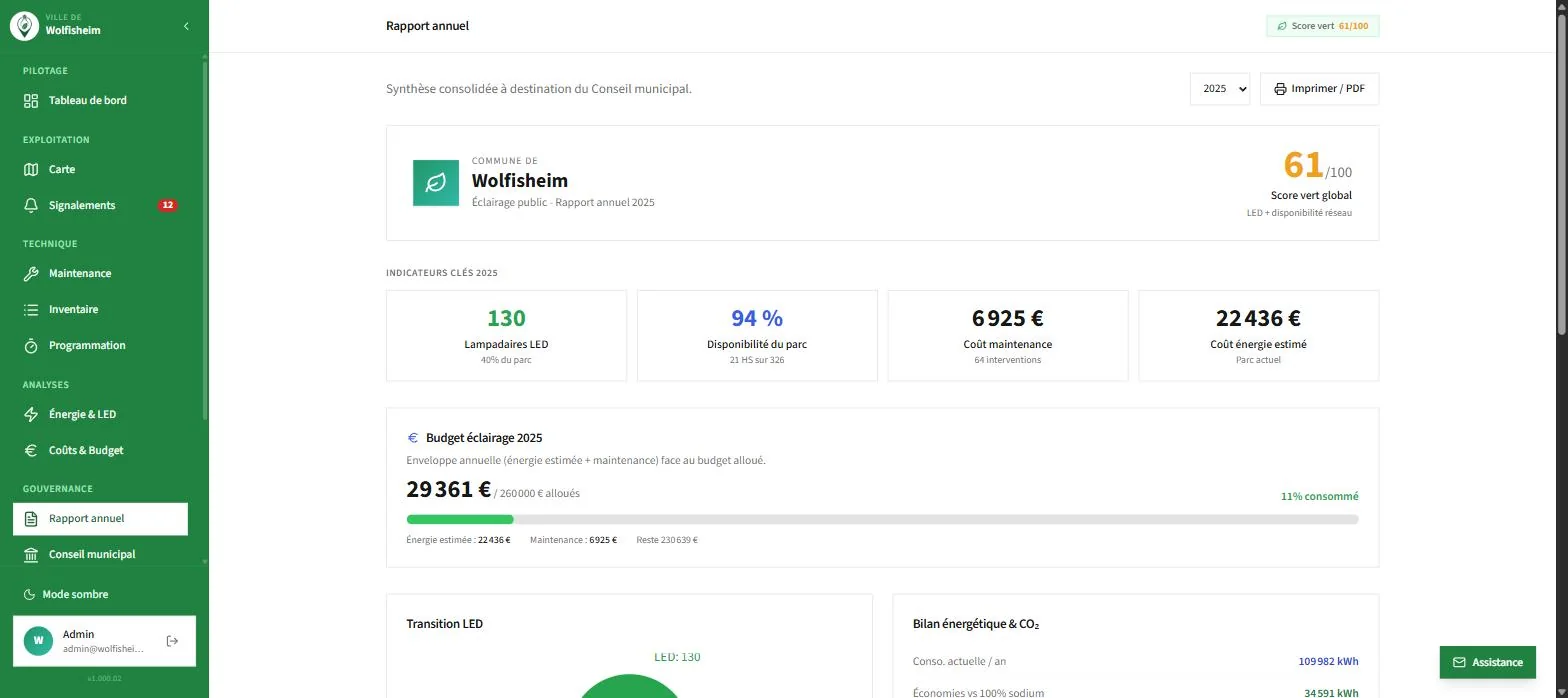Click the red 12 signalements badge

point(167,205)
